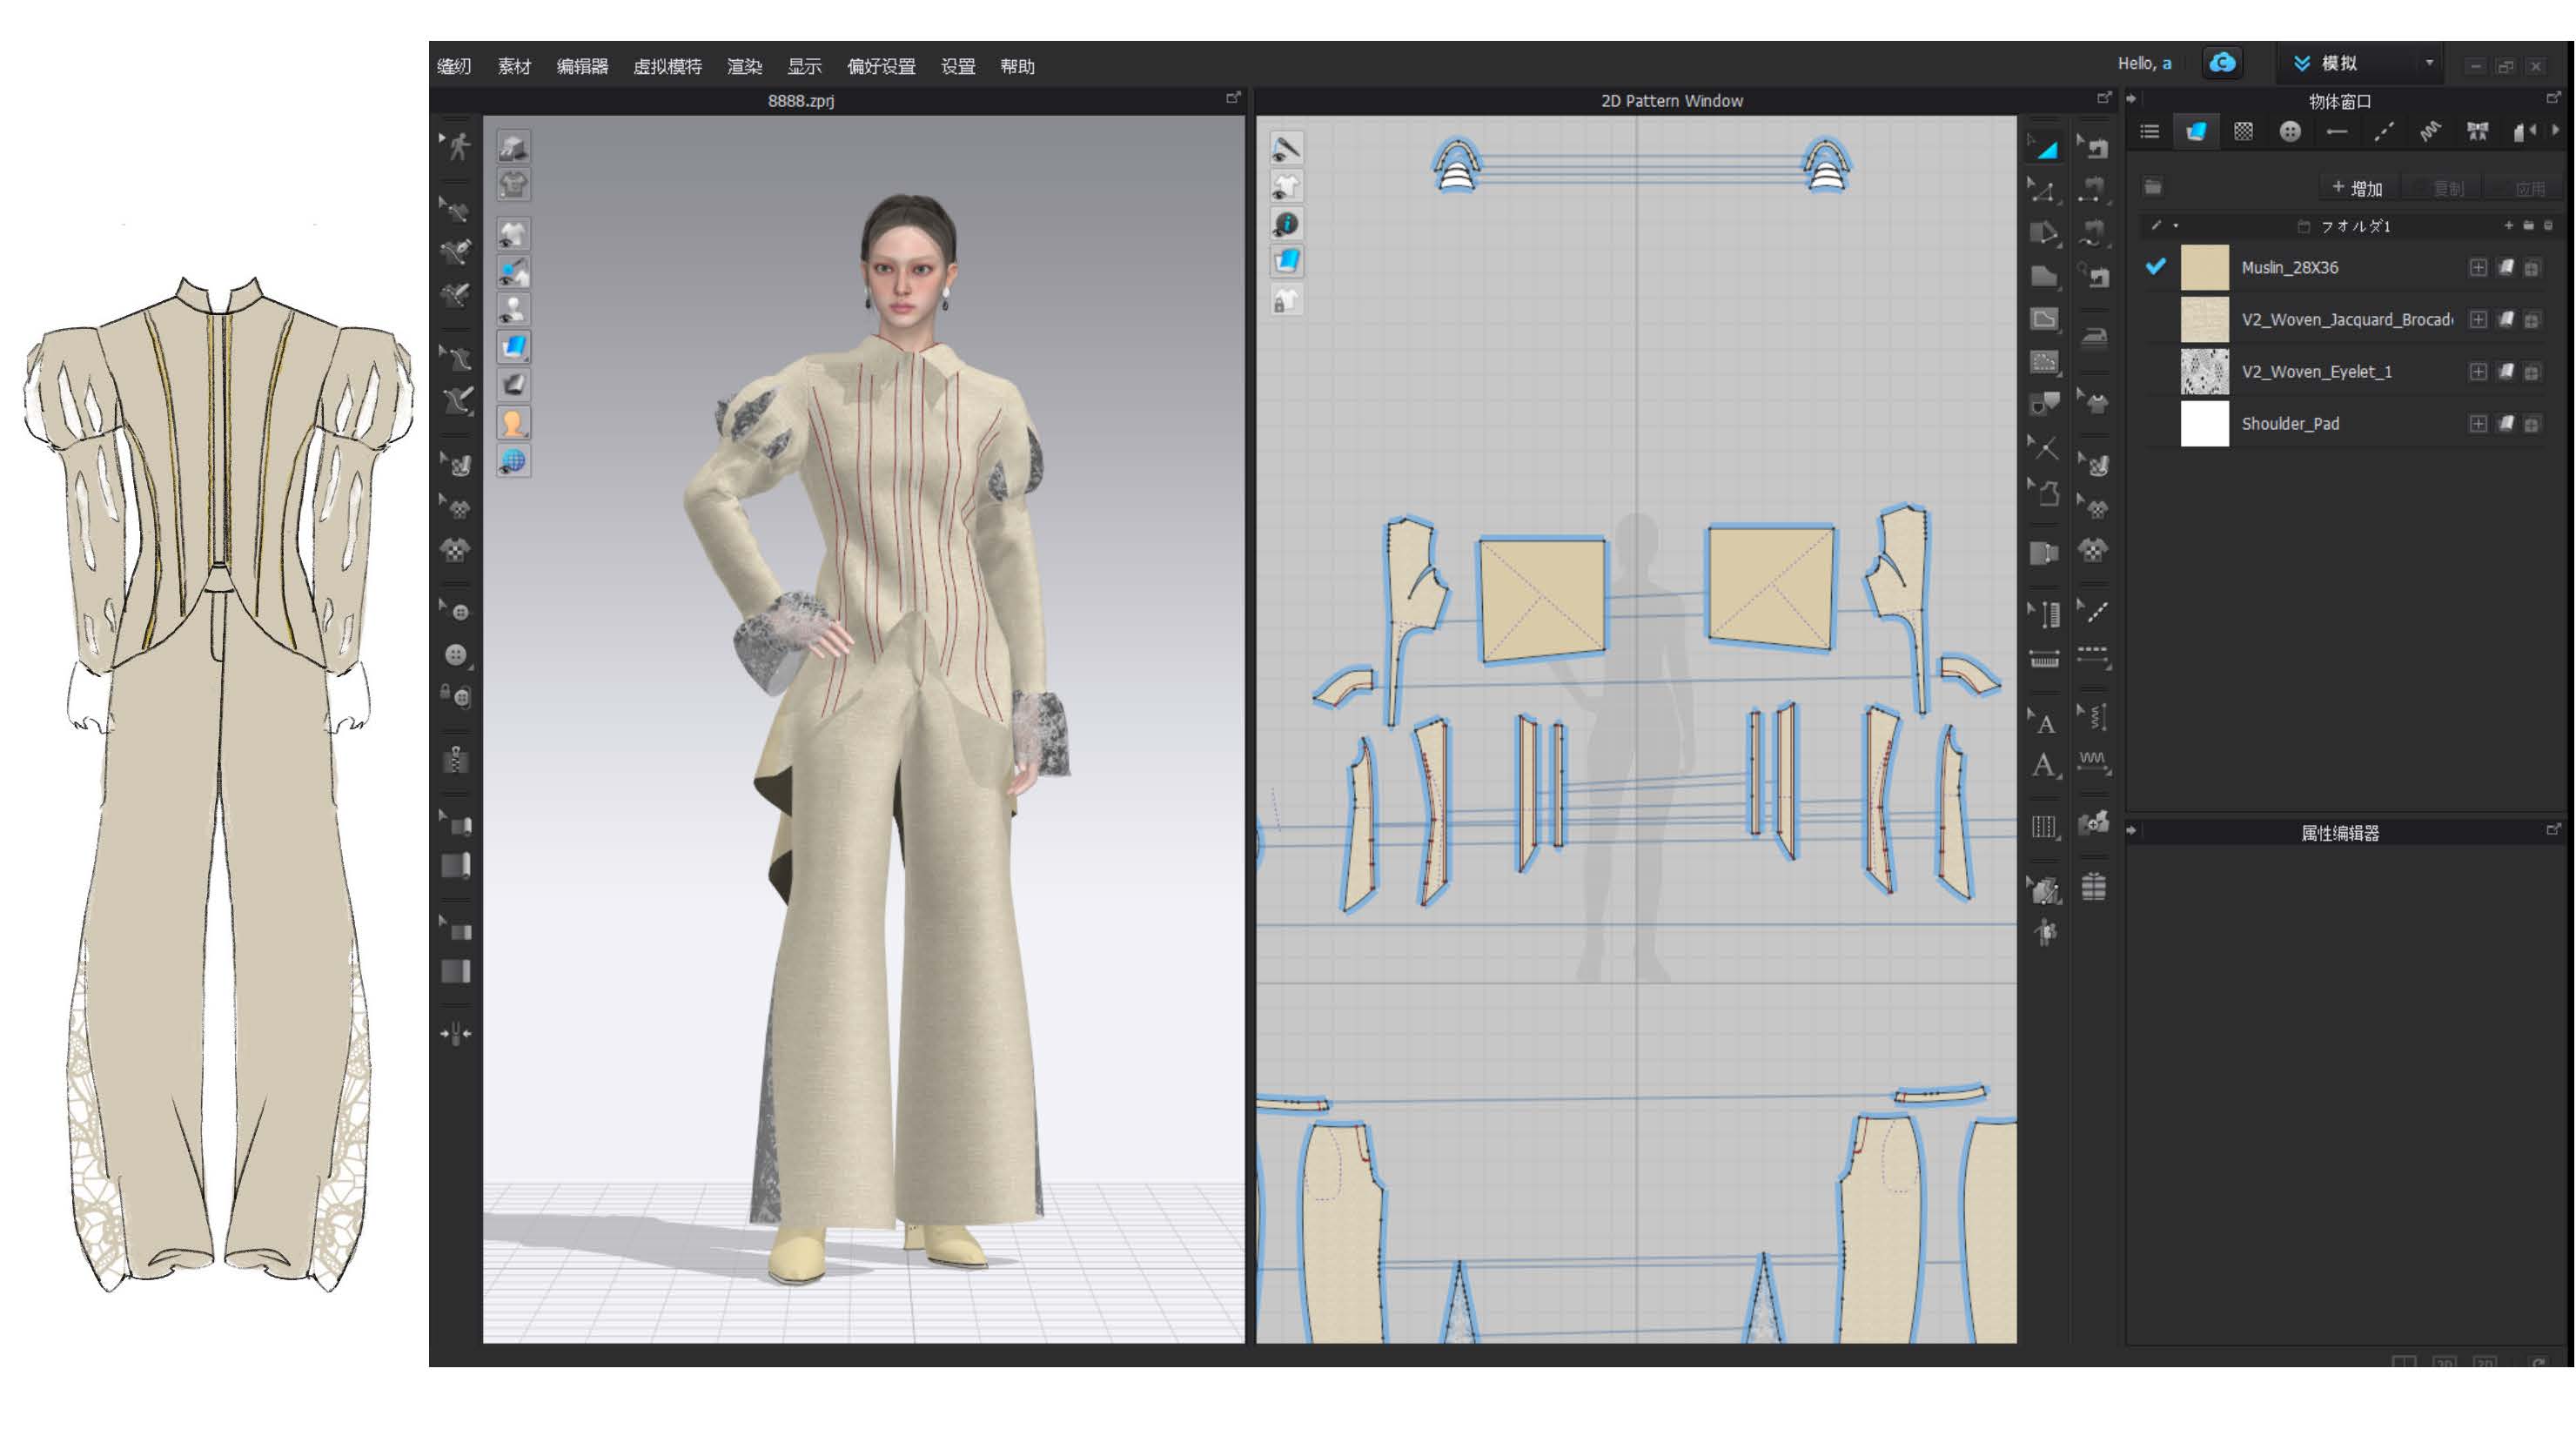Viewport: 2576px width, 1449px height.
Task: Toggle the checkmark on Muslin_28X36 fabric
Action: tap(2156, 267)
